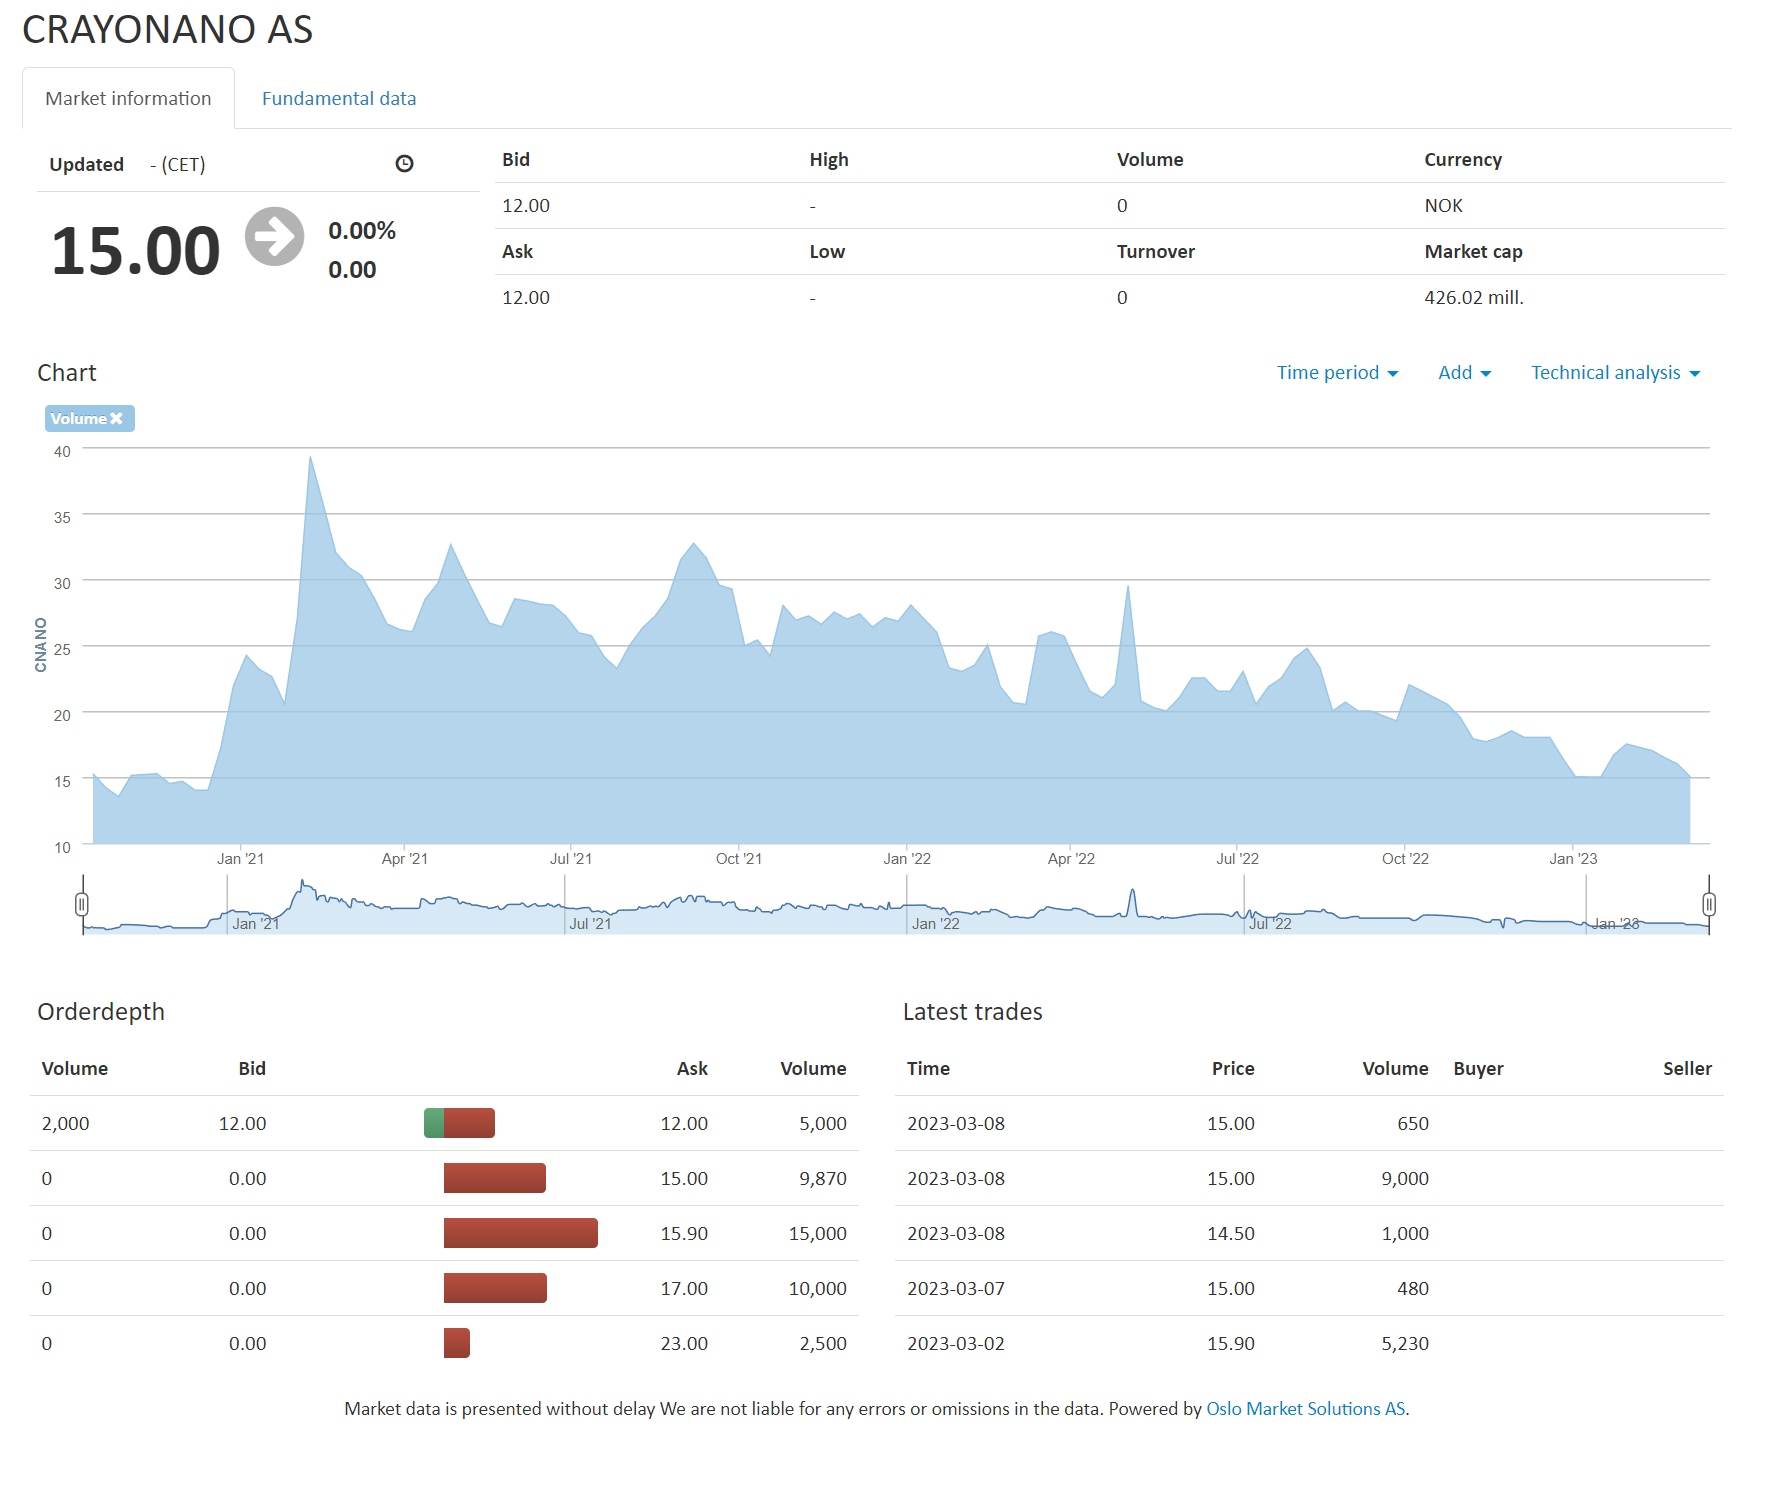Click the Bid header in top panel
The width and height of the screenshot is (1778, 1496).
pyautogui.click(x=516, y=159)
